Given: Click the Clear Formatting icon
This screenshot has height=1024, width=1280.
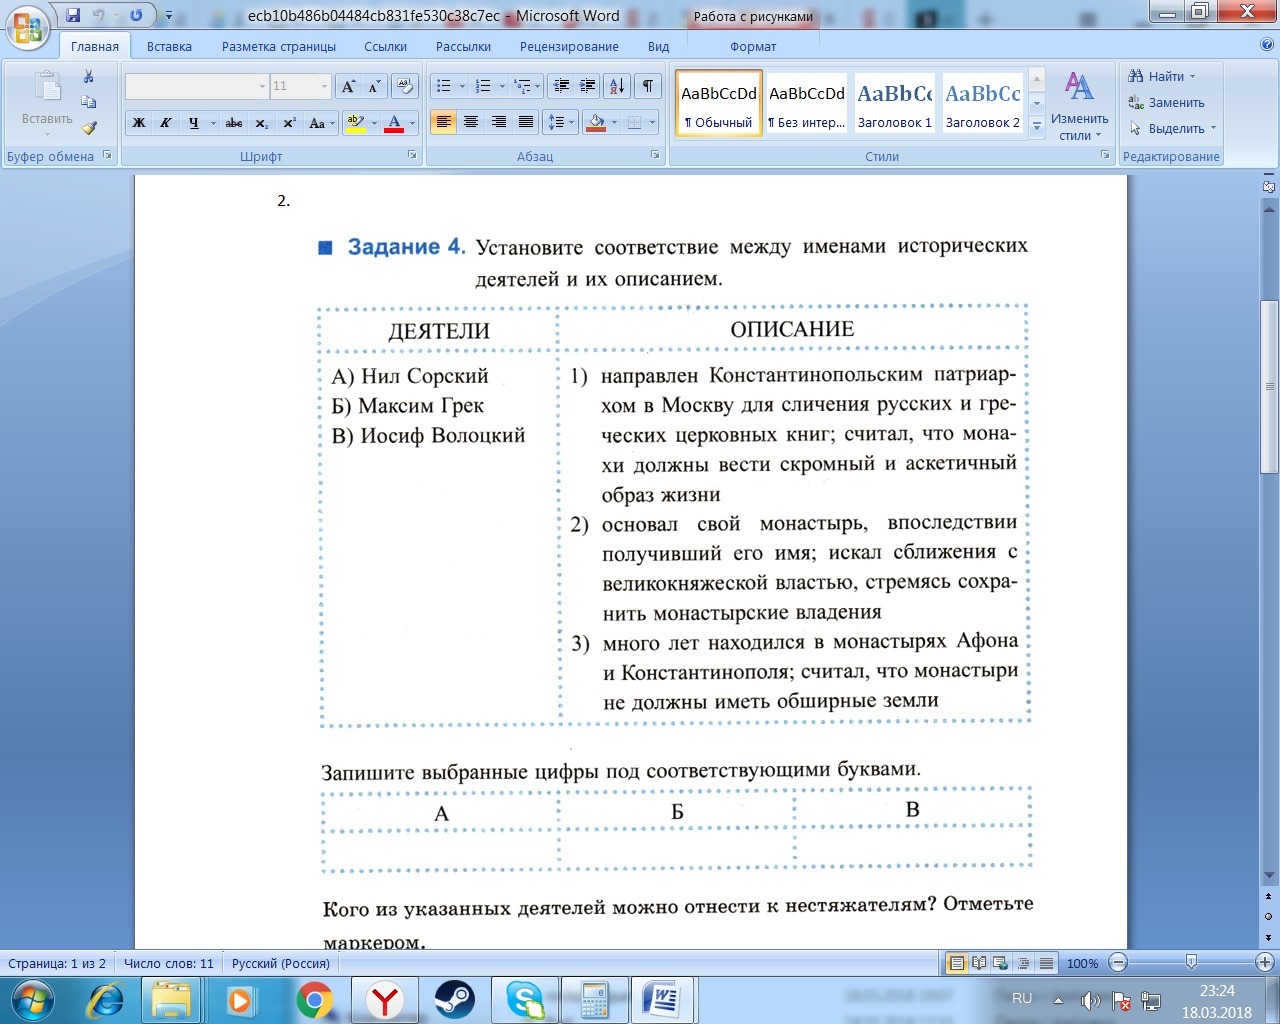Looking at the screenshot, I should pyautogui.click(x=404, y=86).
